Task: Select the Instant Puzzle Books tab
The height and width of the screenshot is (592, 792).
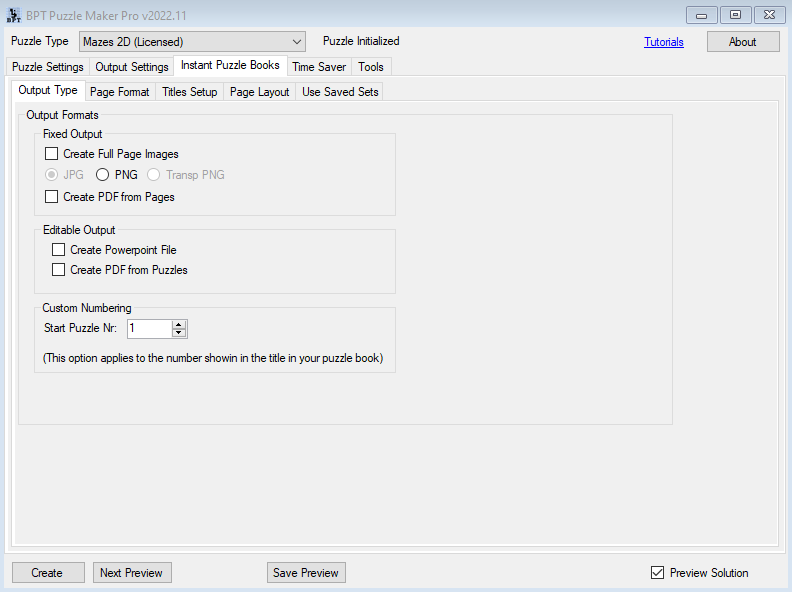Action: click(x=230, y=65)
